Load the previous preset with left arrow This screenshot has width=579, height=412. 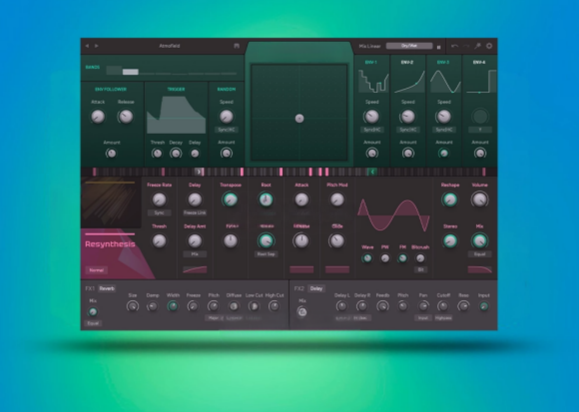87,46
